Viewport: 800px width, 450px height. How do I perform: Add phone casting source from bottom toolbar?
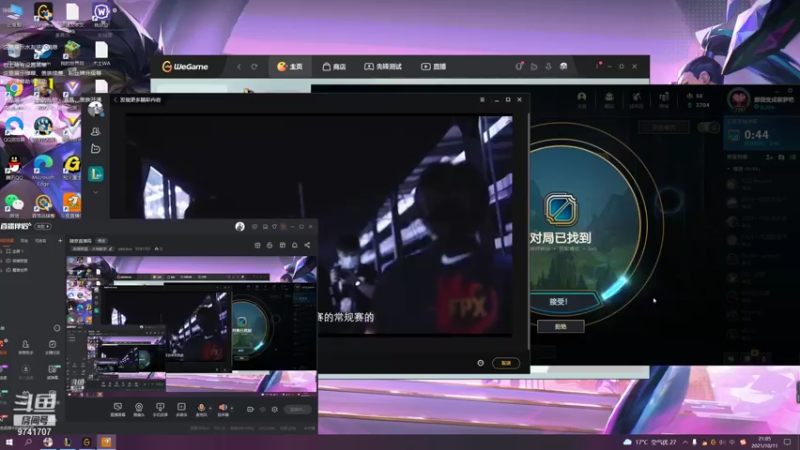point(160,409)
